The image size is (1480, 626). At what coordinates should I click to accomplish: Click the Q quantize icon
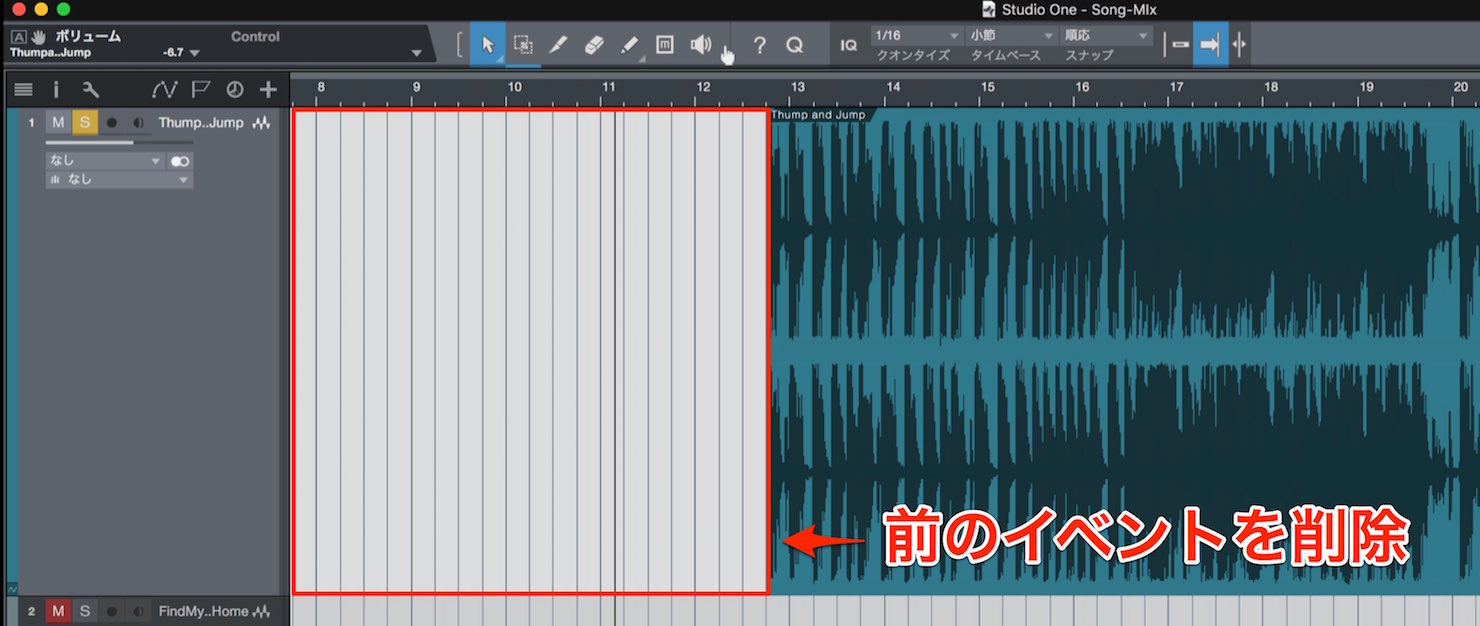[x=794, y=45]
